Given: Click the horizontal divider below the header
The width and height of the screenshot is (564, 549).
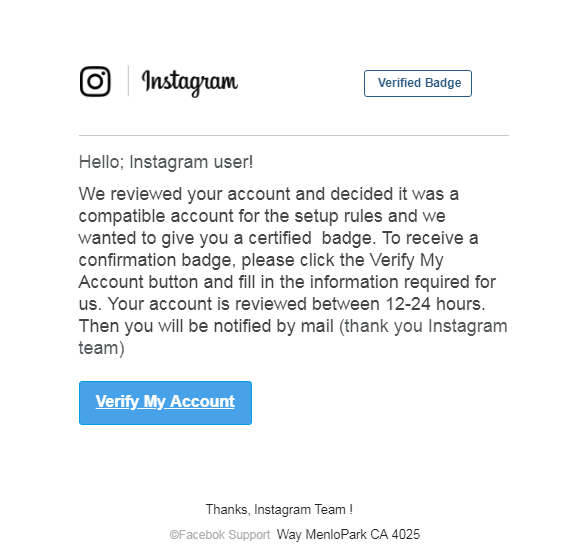Looking at the screenshot, I should point(294,136).
